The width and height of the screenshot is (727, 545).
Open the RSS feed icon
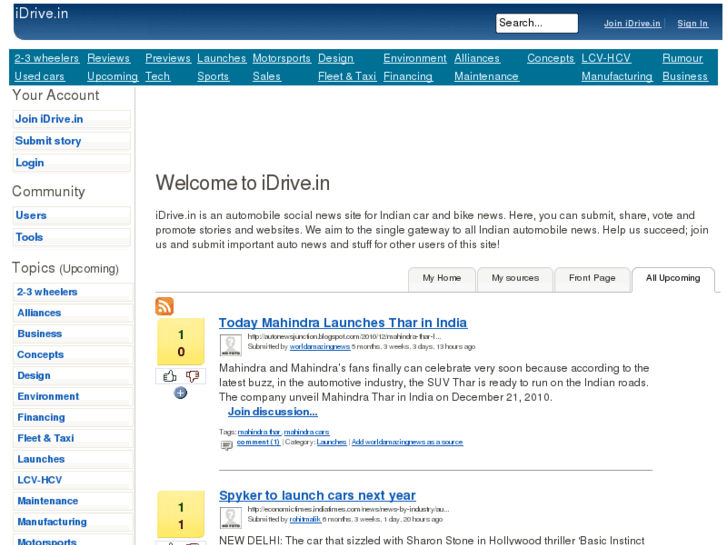pyautogui.click(x=164, y=306)
